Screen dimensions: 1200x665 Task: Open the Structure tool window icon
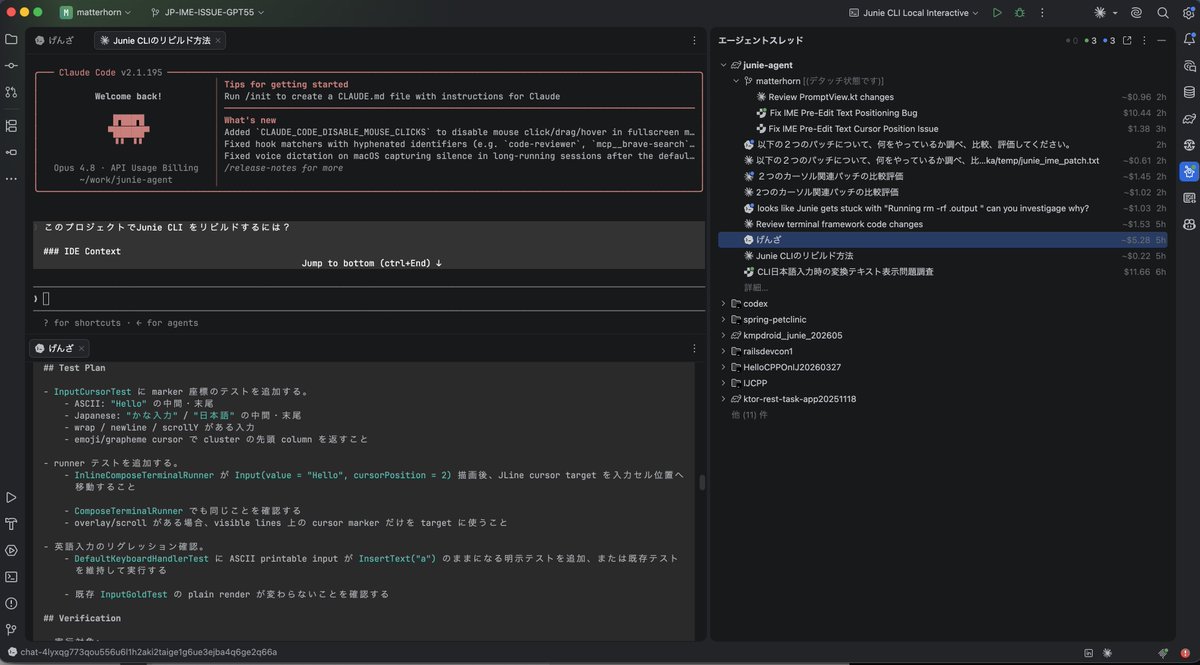pos(12,126)
